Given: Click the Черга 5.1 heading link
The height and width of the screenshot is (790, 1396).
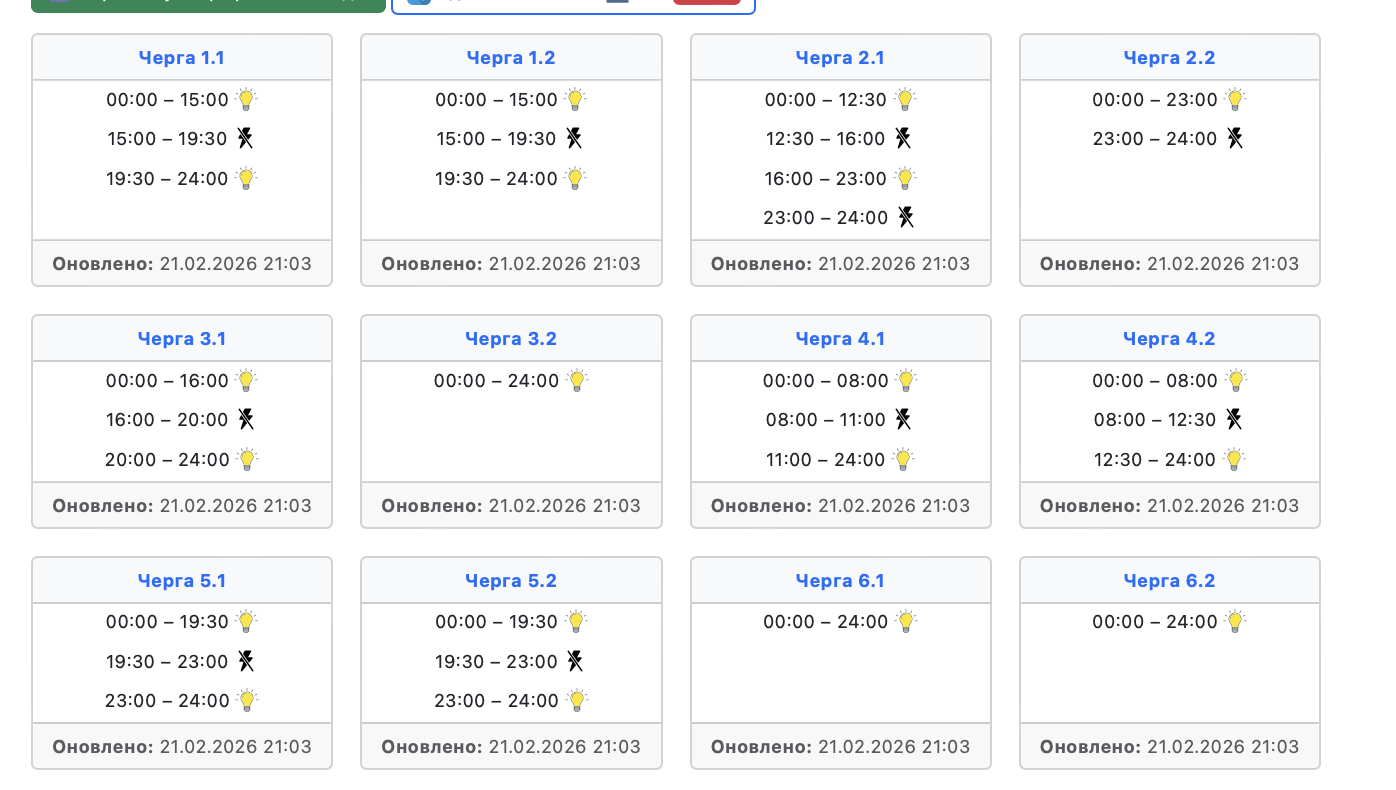Looking at the screenshot, I should pyautogui.click(x=181, y=581).
